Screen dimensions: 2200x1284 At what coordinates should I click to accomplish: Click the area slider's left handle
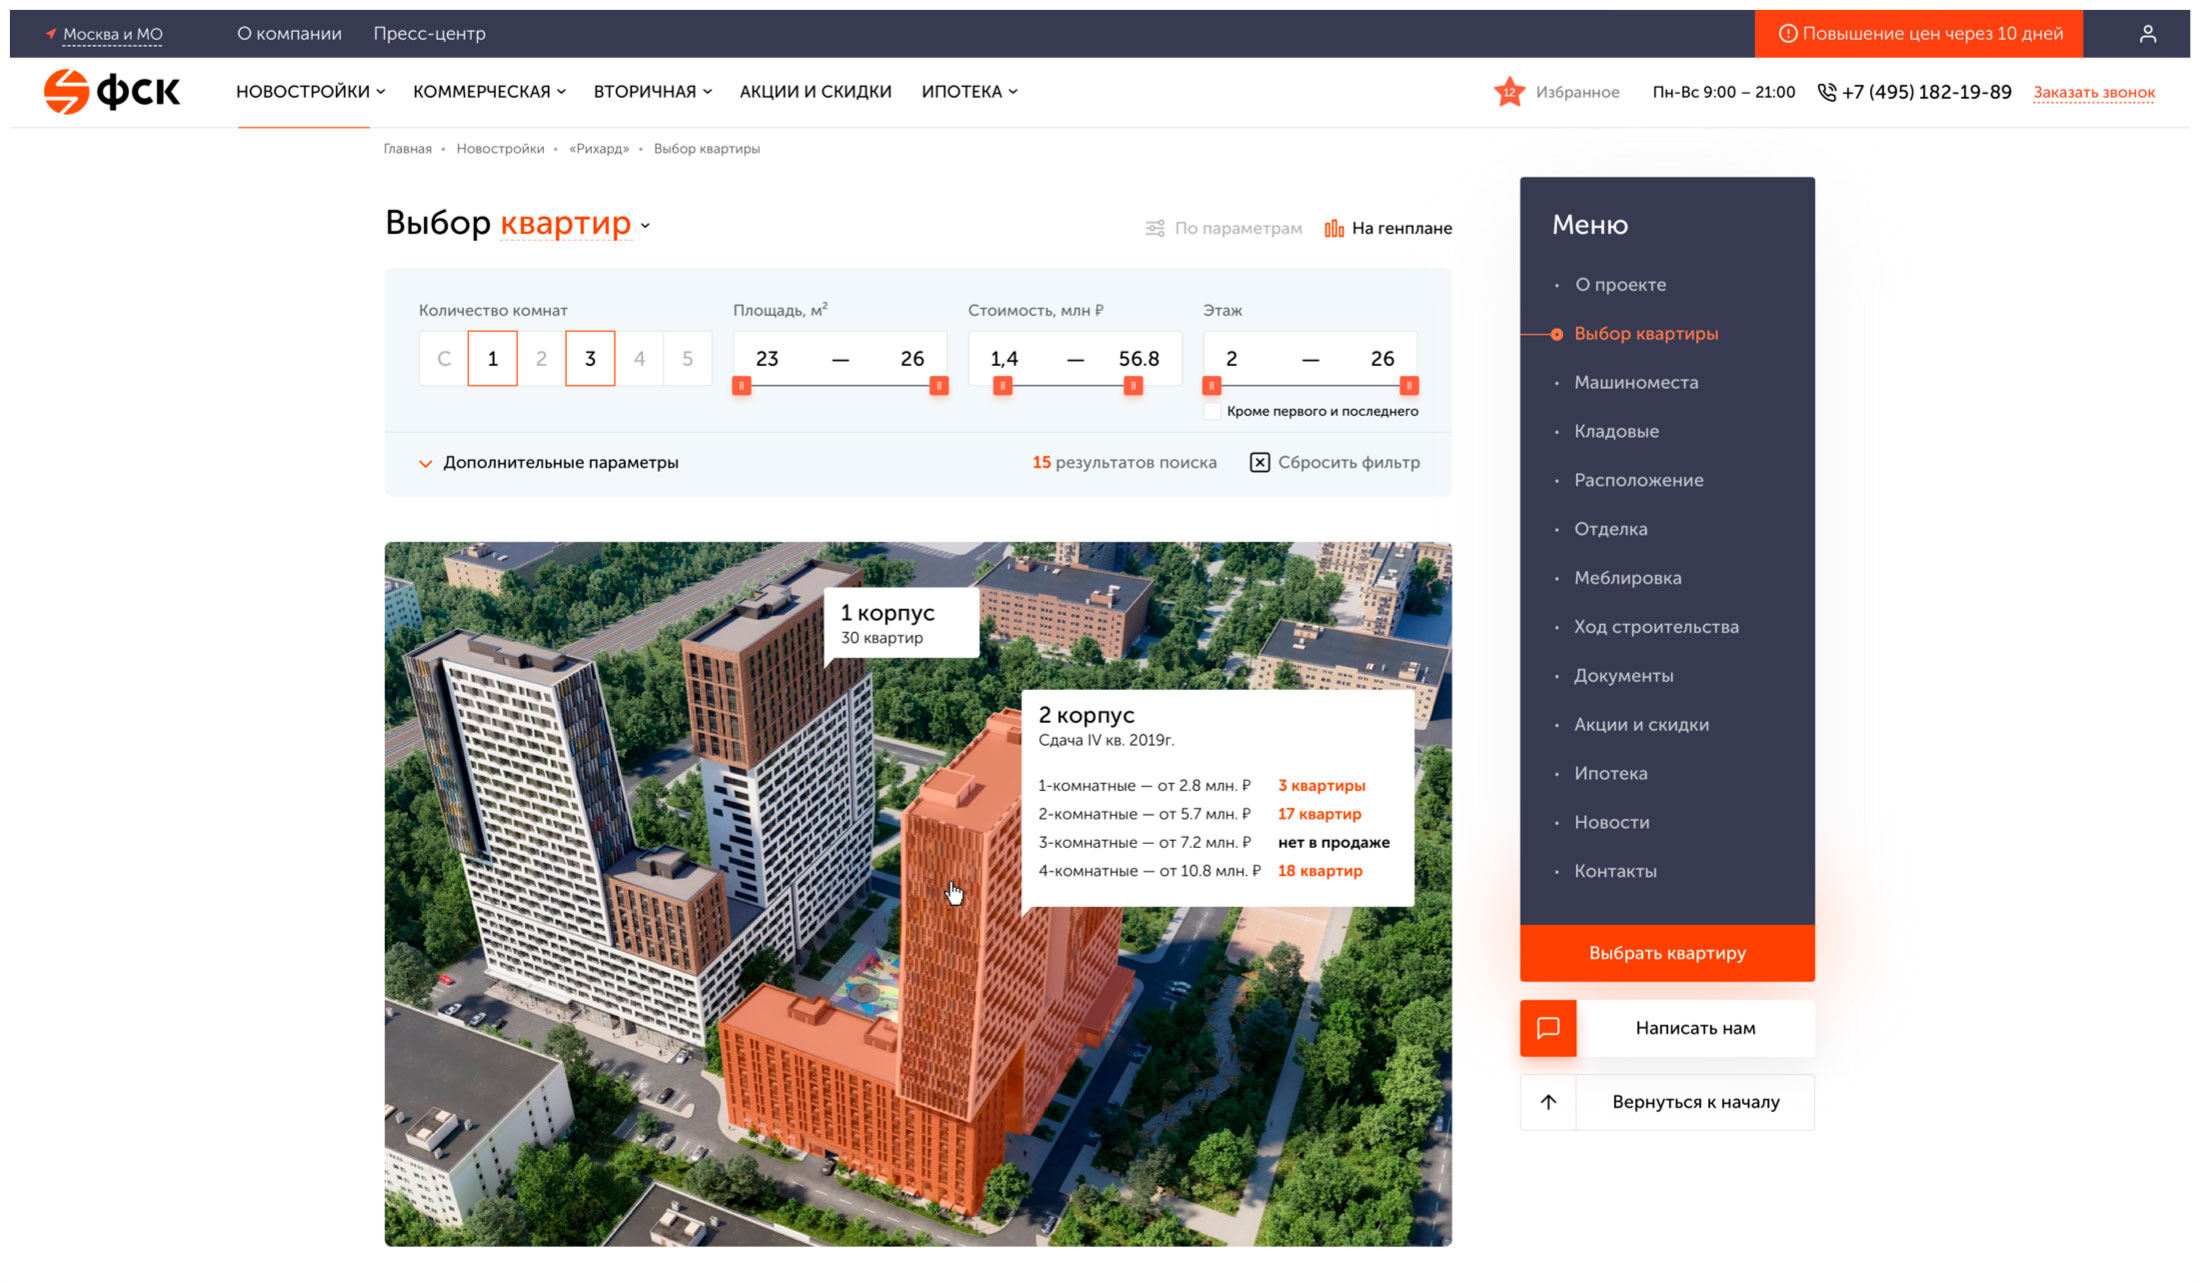point(741,386)
